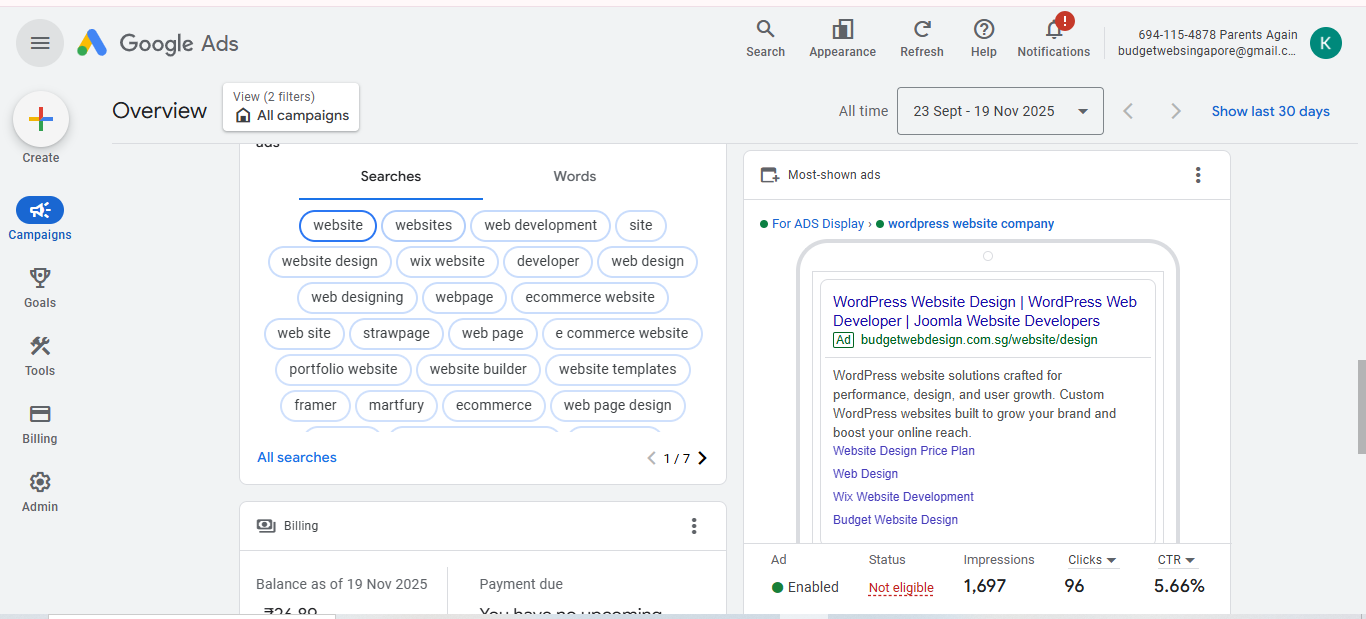Switch to the Words tab

(x=574, y=176)
